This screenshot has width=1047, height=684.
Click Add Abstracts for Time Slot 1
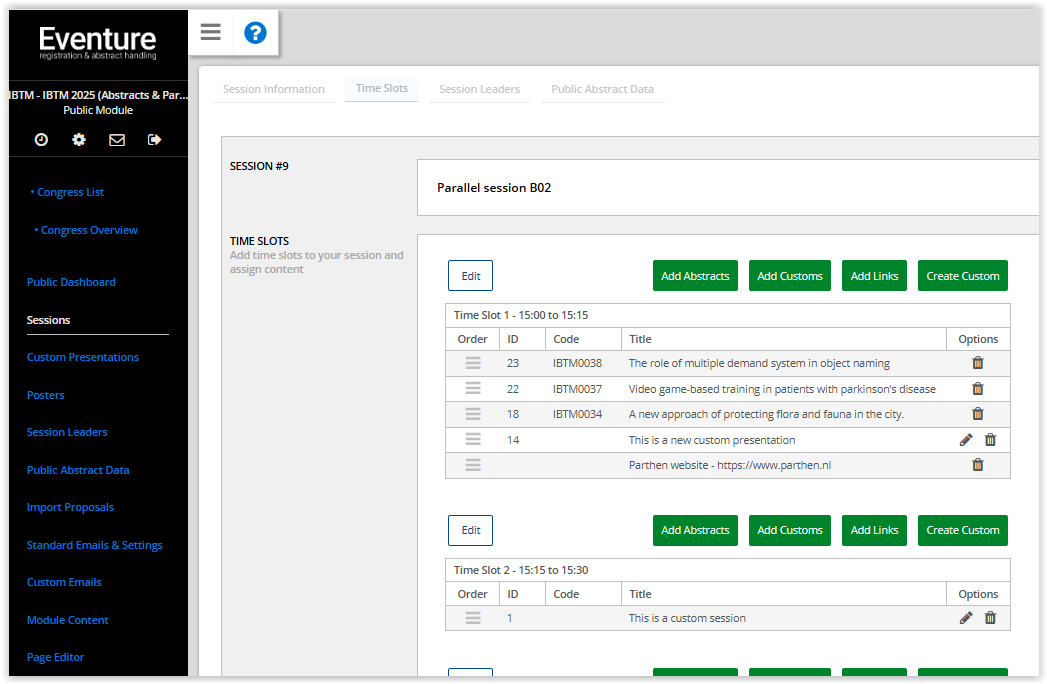(x=695, y=276)
